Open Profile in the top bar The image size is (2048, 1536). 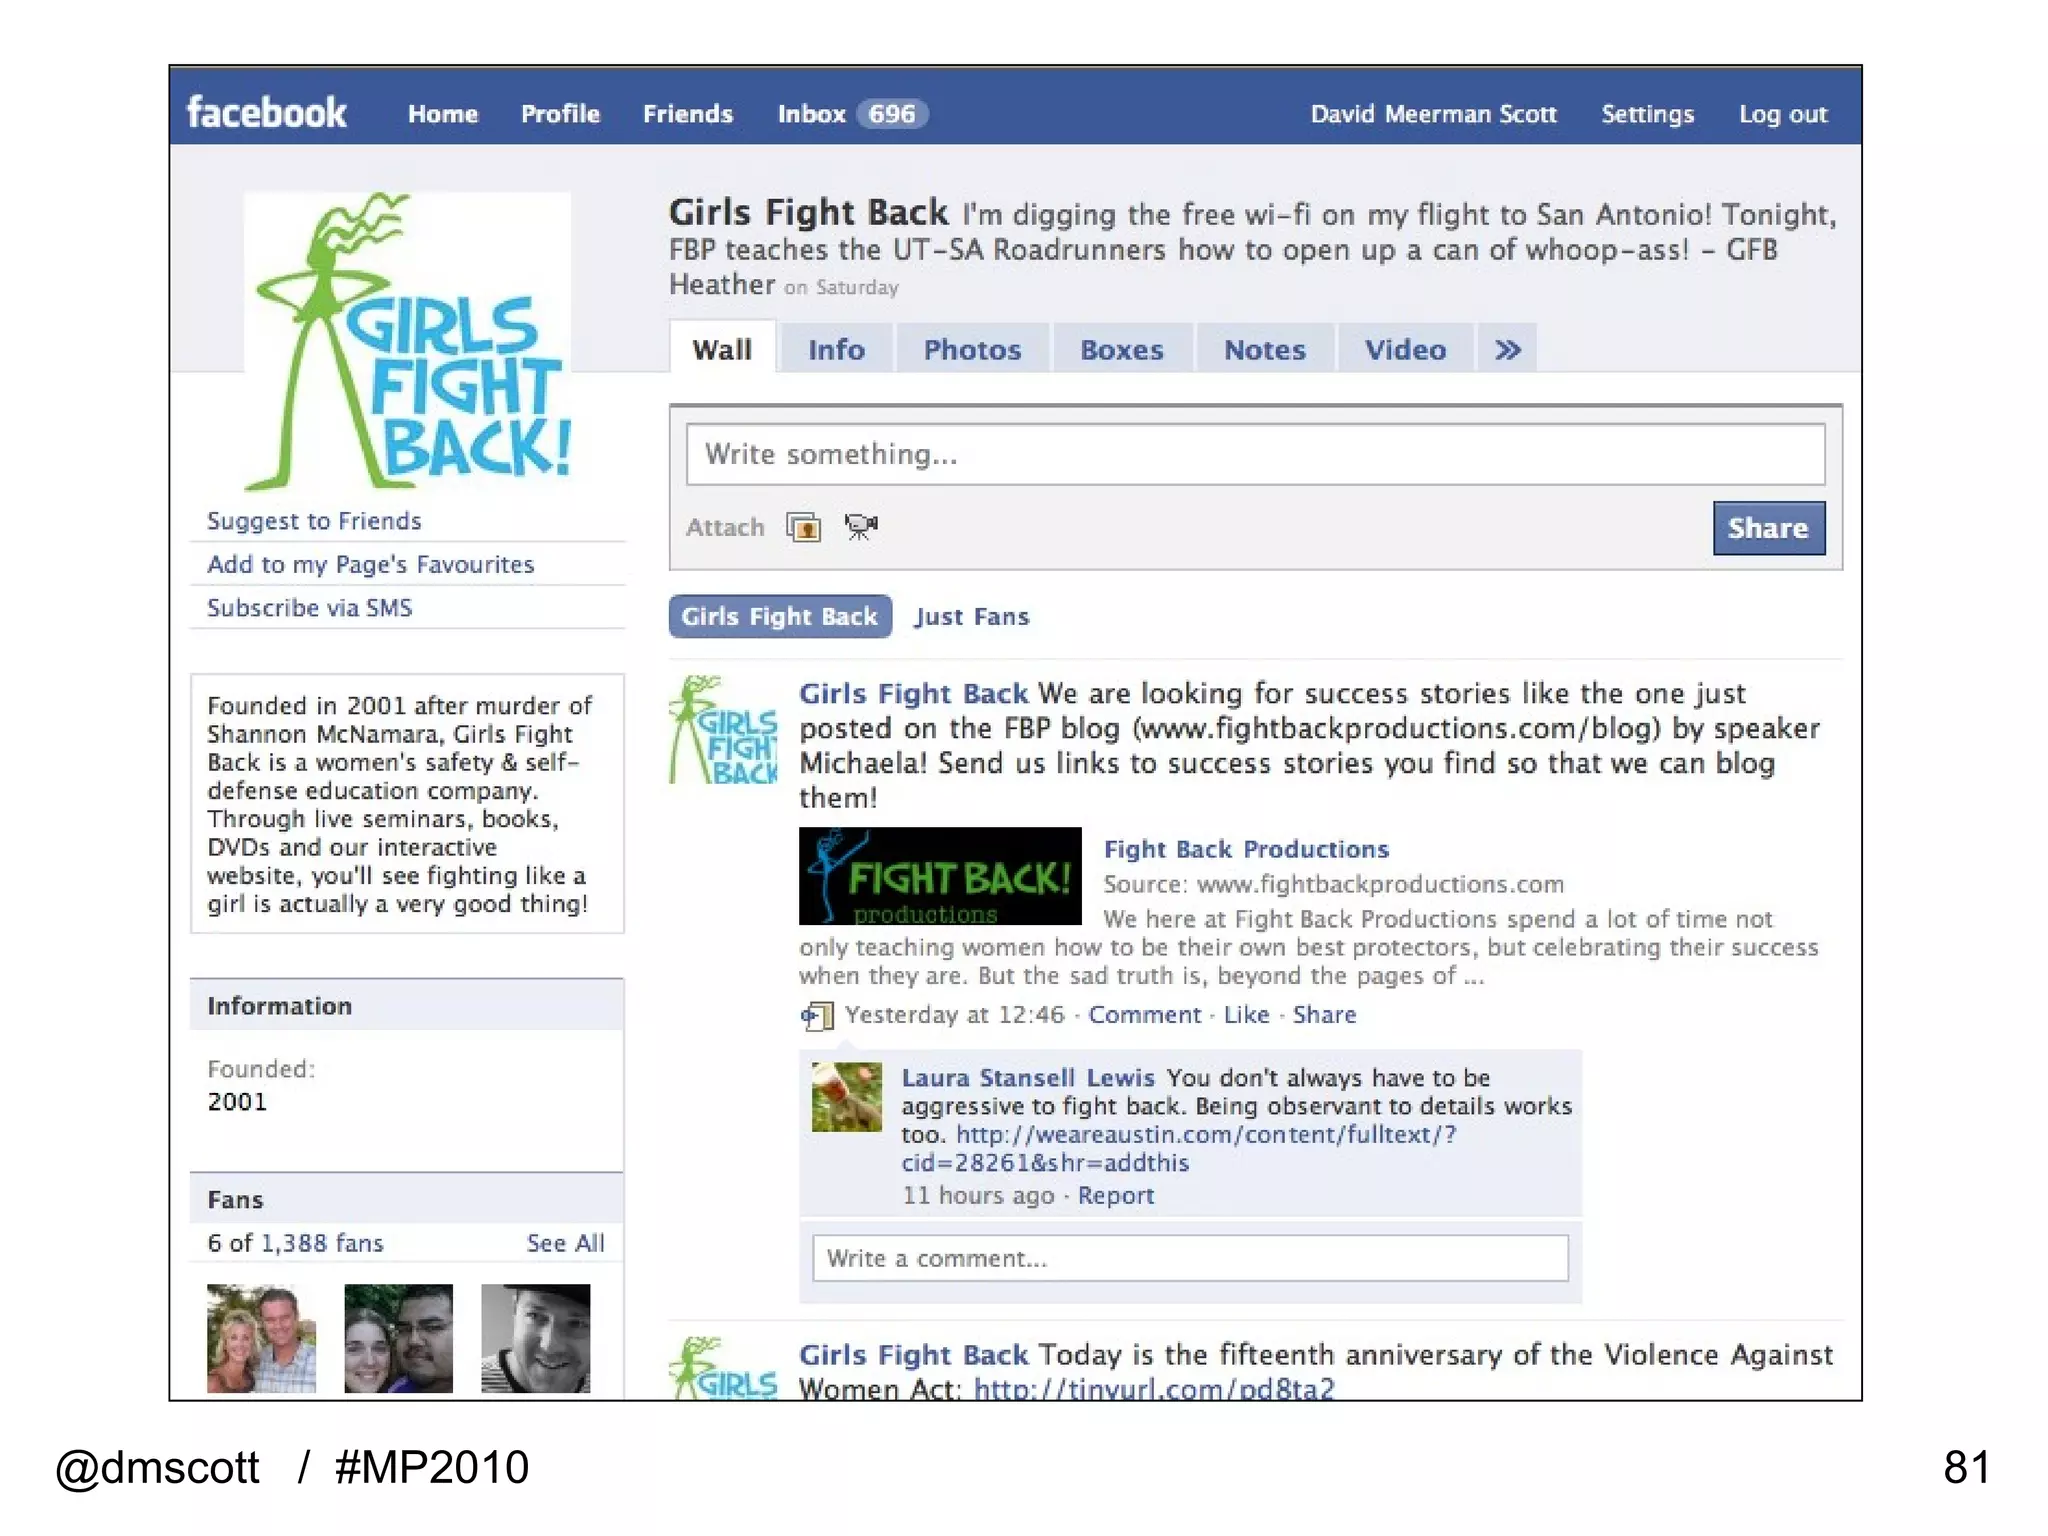(560, 114)
